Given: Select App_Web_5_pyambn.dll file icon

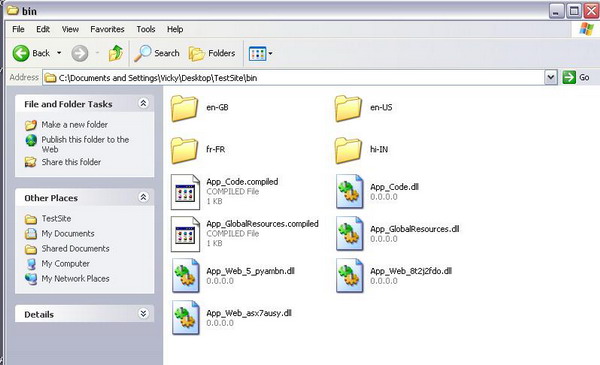Looking at the screenshot, I should click(186, 276).
